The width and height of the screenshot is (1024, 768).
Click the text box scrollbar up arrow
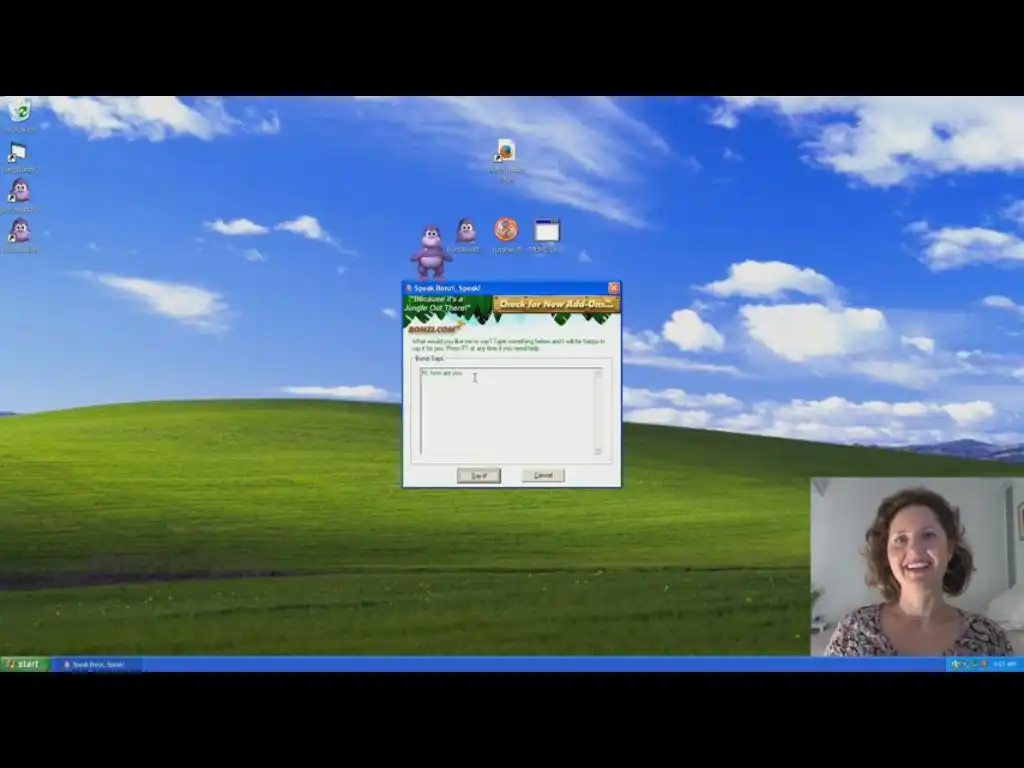[598, 373]
